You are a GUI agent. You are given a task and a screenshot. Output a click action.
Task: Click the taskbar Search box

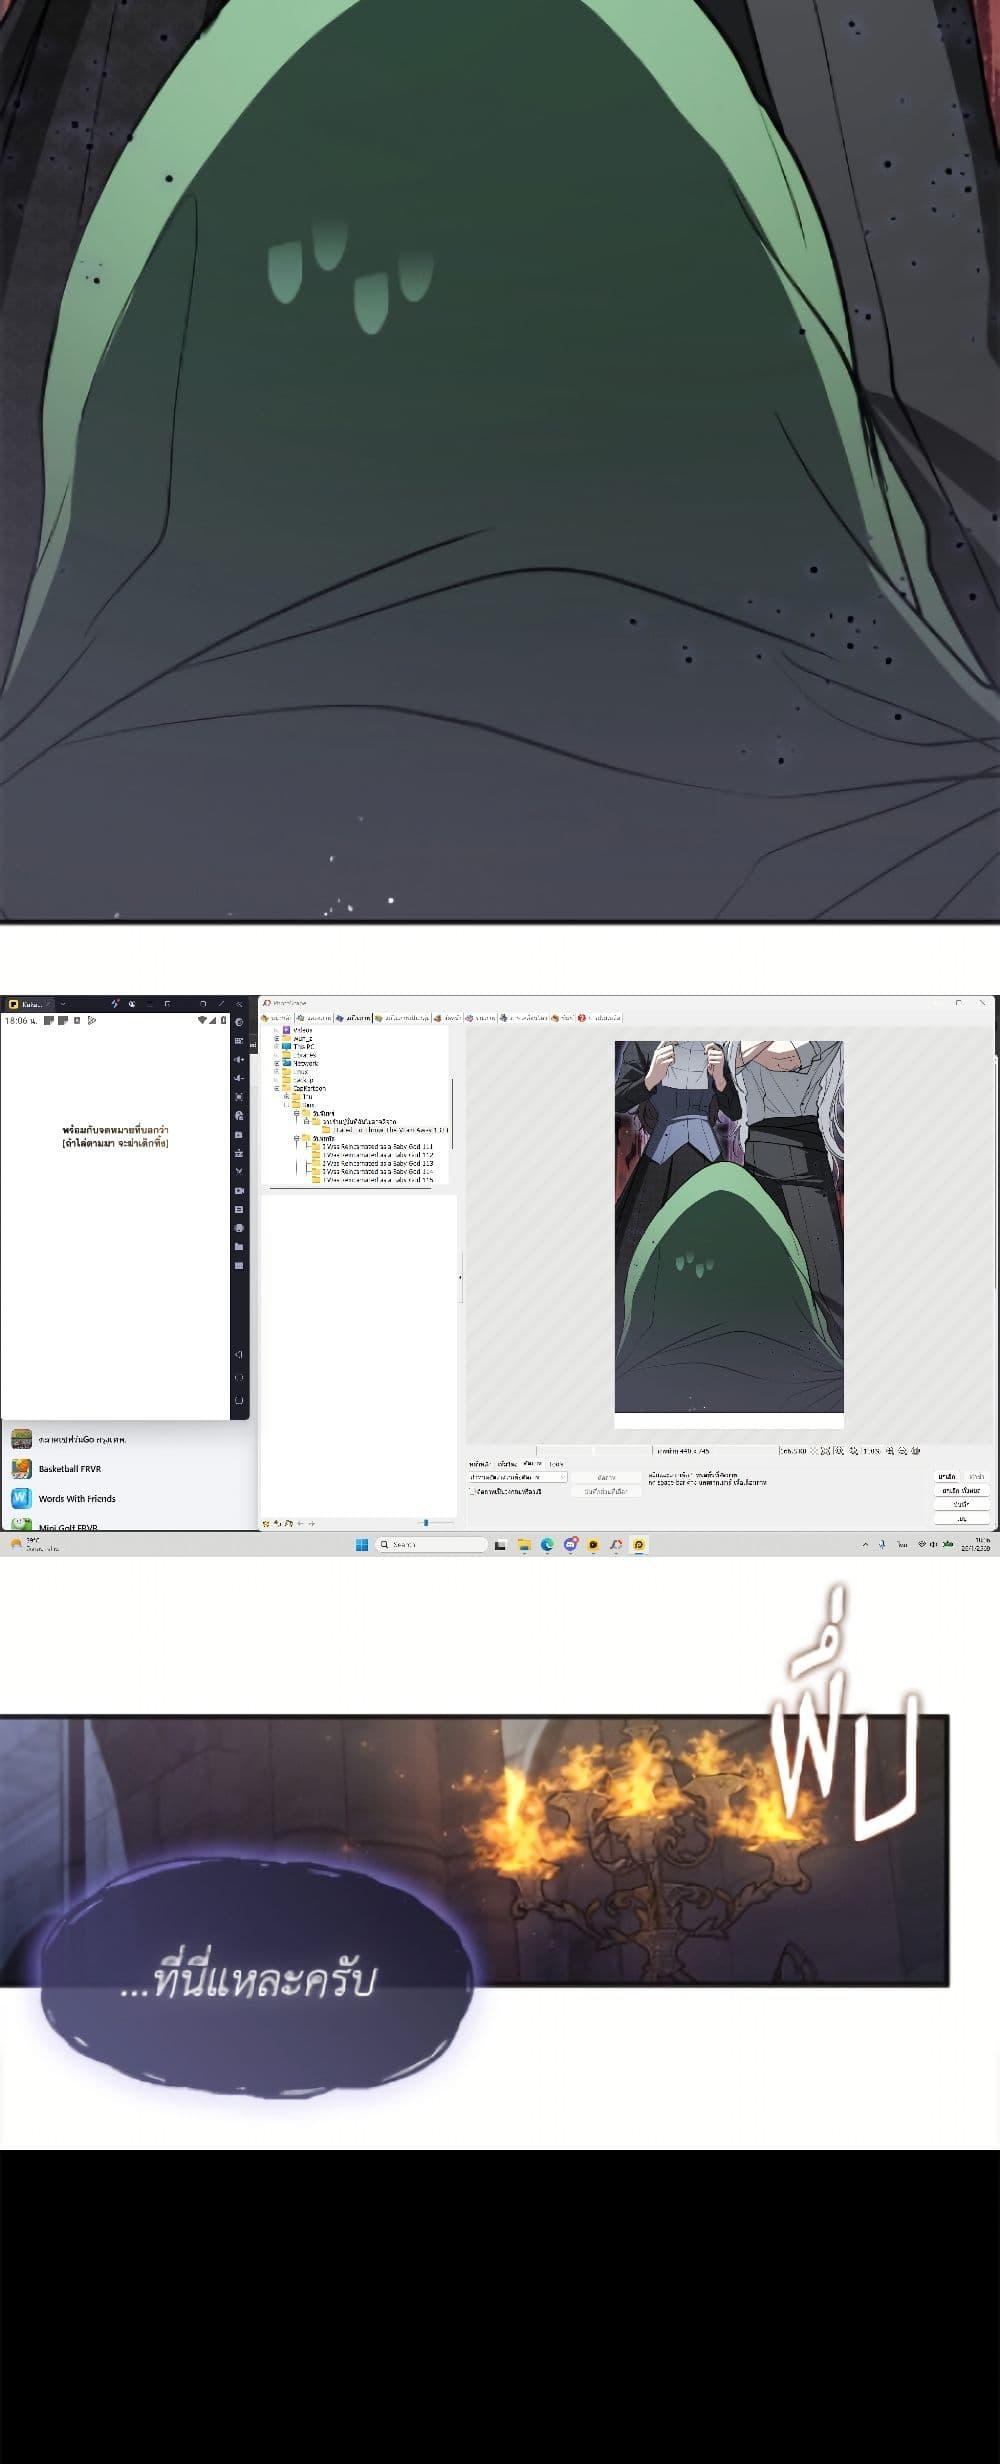431,1544
